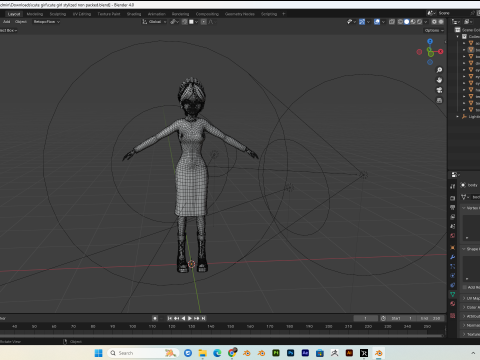Open the Object menu in viewport header
Image resolution: width=480 pixels, height=360 pixels.
(x=21, y=22)
